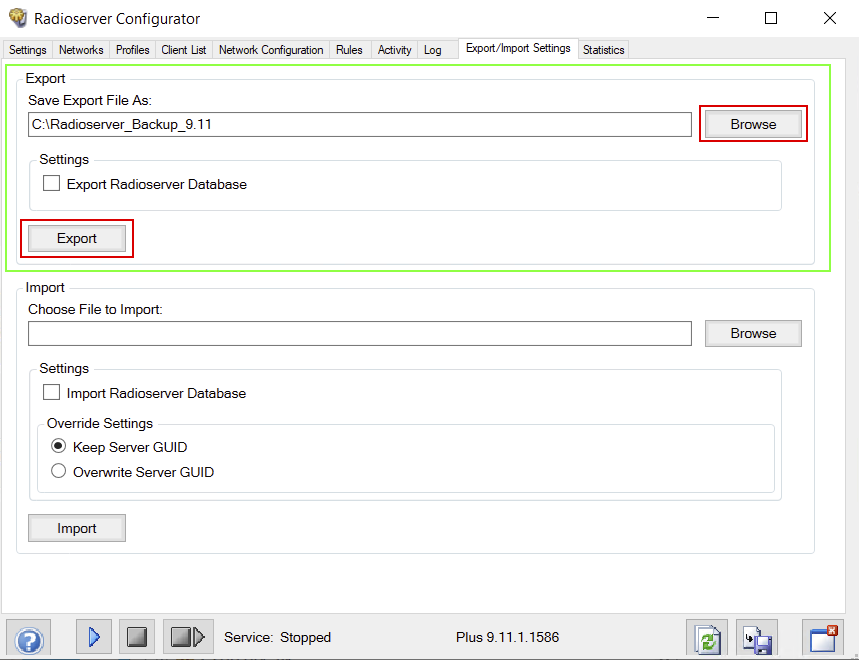Click the Service: Stopped status text
The image size is (859, 660).
pos(277,637)
